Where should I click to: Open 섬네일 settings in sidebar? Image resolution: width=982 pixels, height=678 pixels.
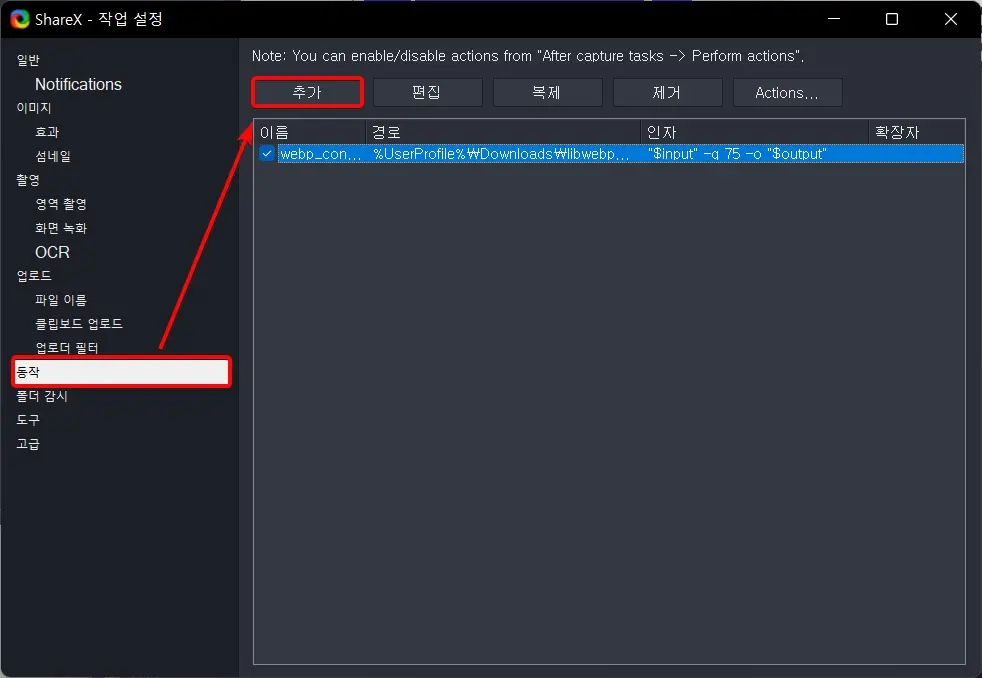(53, 156)
